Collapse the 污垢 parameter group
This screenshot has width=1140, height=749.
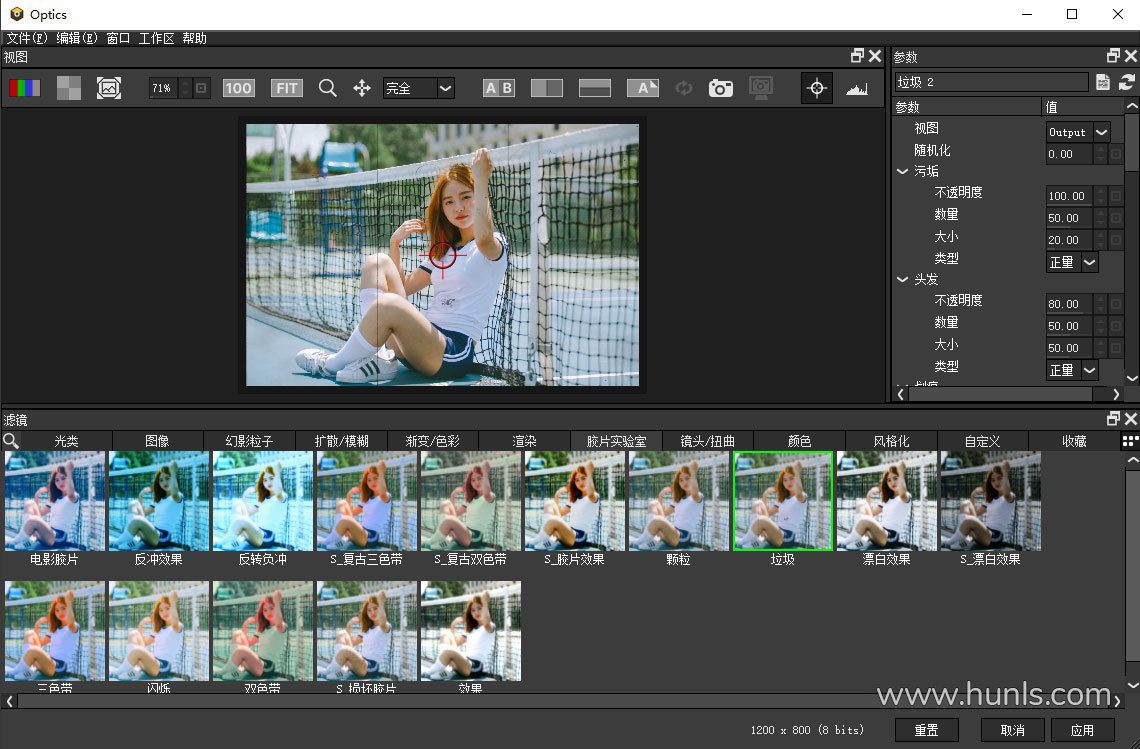point(902,172)
